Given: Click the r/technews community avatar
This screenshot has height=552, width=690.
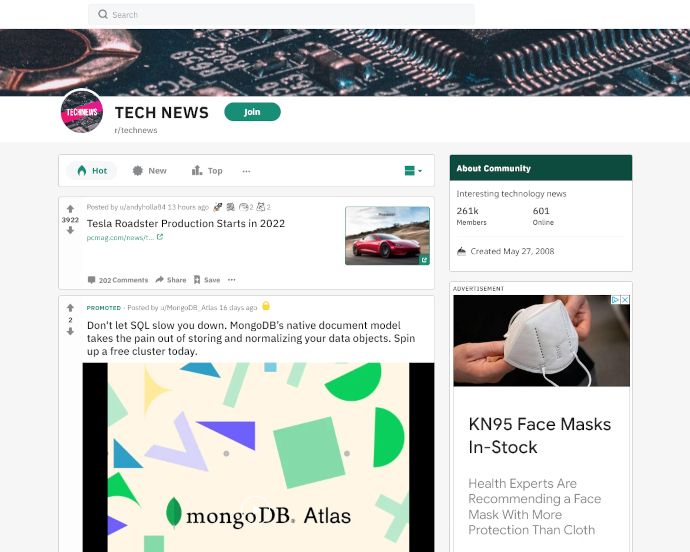Looking at the screenshot, I should pos(82,111).
